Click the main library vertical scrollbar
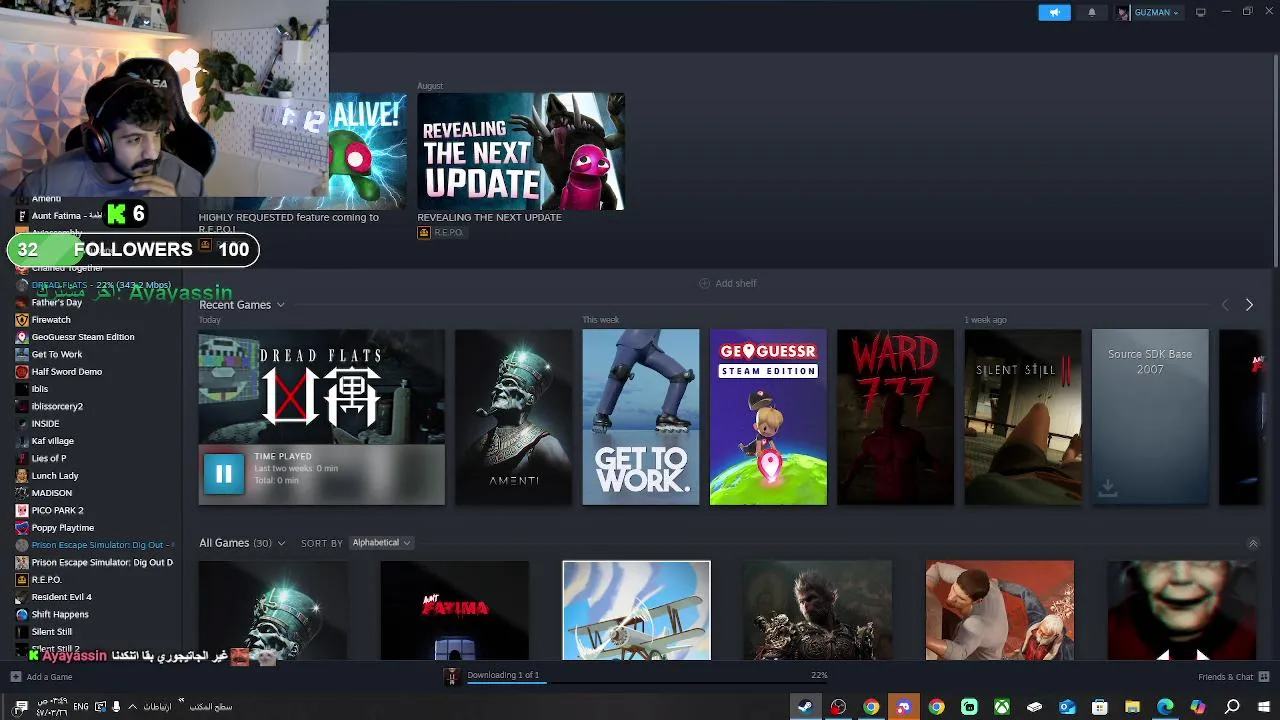The width and height of the screenshot is (1280, 720). point(1276,160)
